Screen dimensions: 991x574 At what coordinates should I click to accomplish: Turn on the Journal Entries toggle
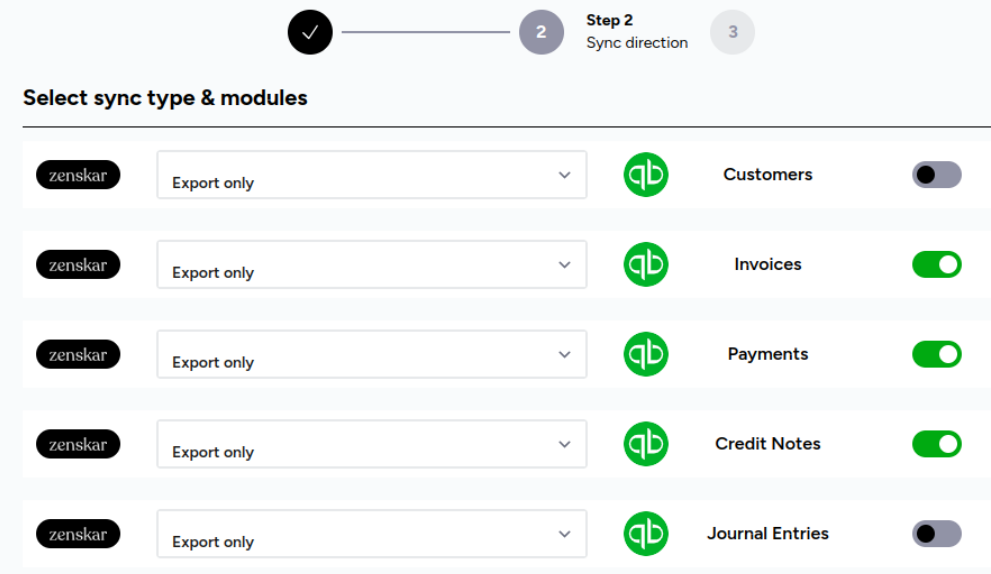[937, 534]
